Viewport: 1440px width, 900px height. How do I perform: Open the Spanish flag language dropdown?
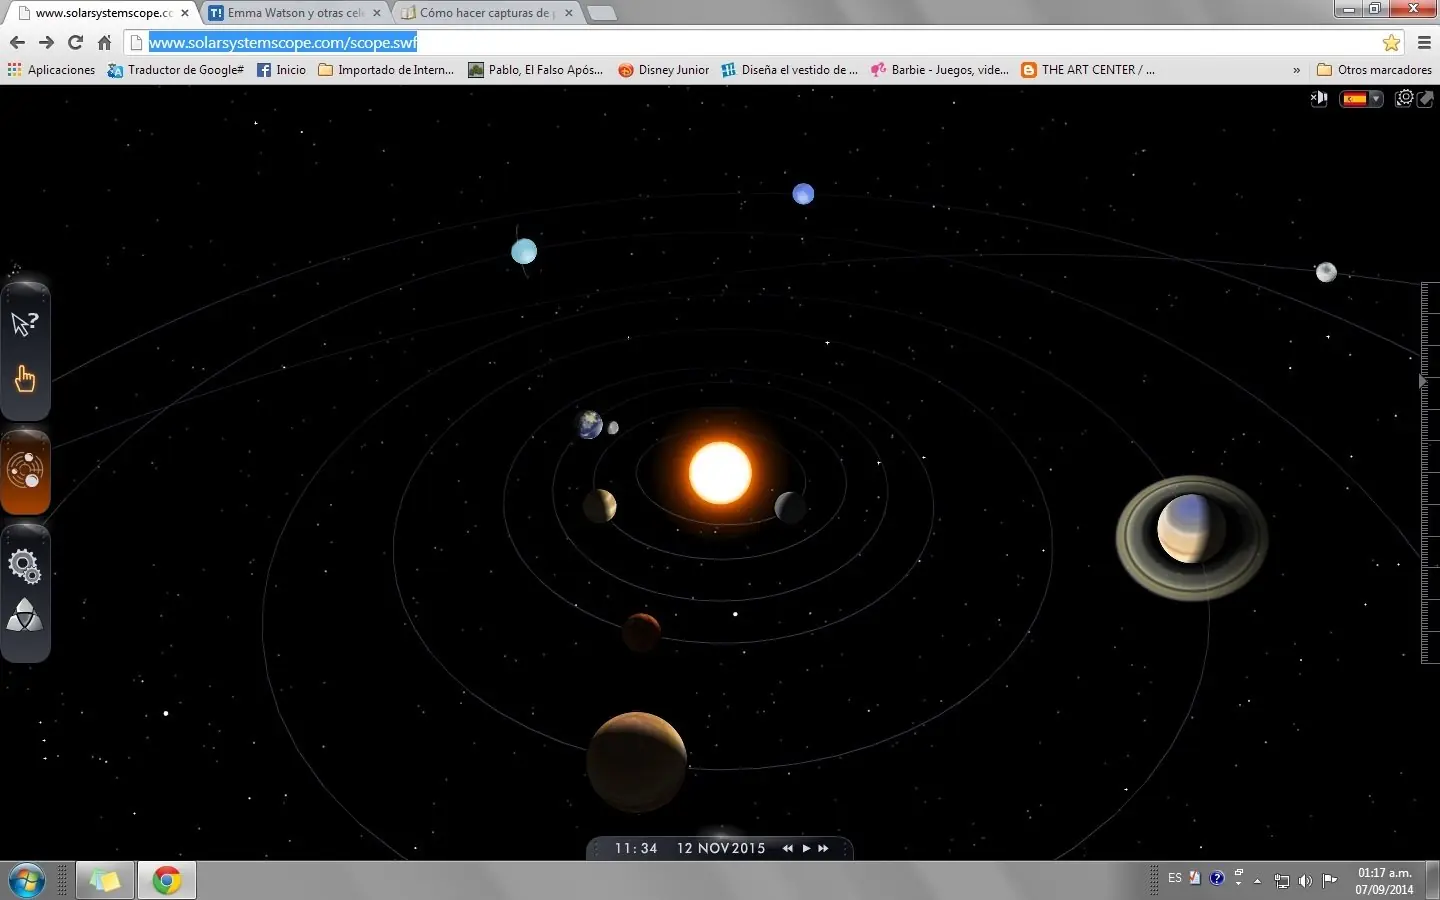[1361, 98]
